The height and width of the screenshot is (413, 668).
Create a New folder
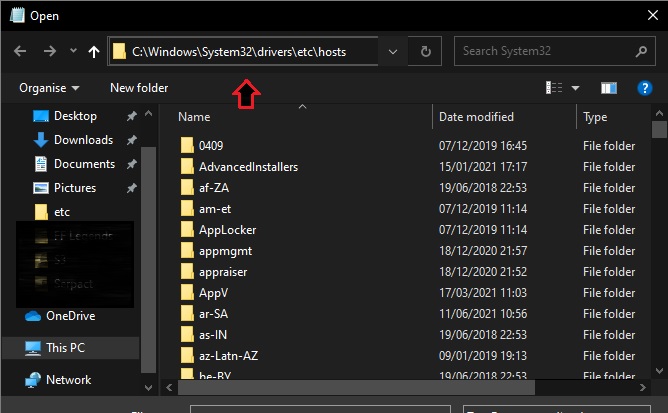[x=139, y=88]
